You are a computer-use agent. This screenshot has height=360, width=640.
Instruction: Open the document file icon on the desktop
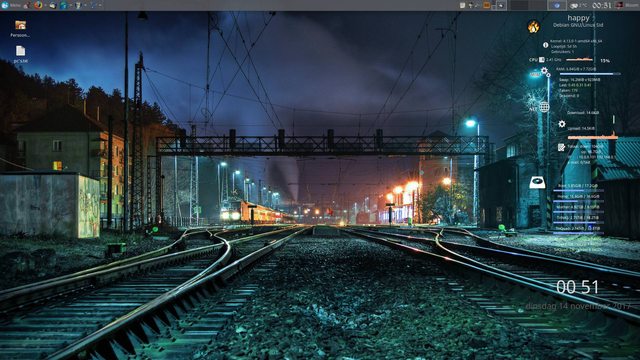click(x=20, y=54)
